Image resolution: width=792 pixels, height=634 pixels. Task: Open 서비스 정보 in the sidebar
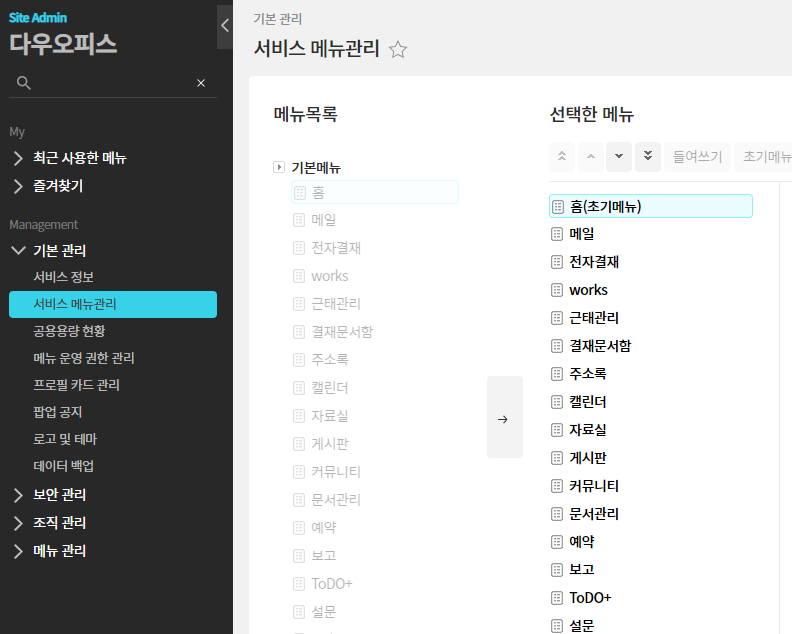pos(63,277)
